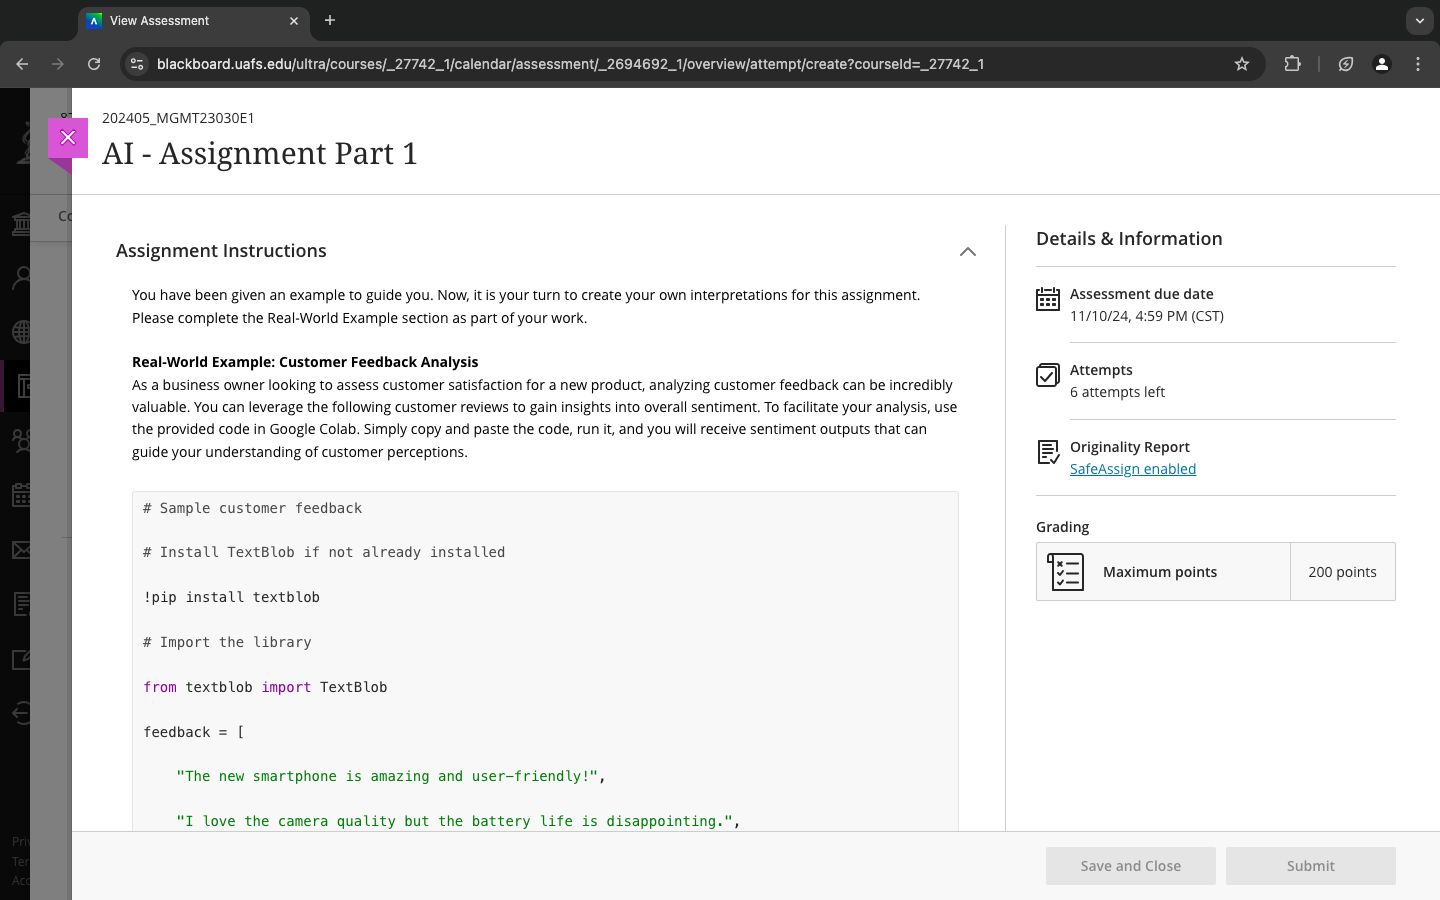Click the smartphone is amazing review string
Screen dimensions: 1440x900
(x=391, y=776)
